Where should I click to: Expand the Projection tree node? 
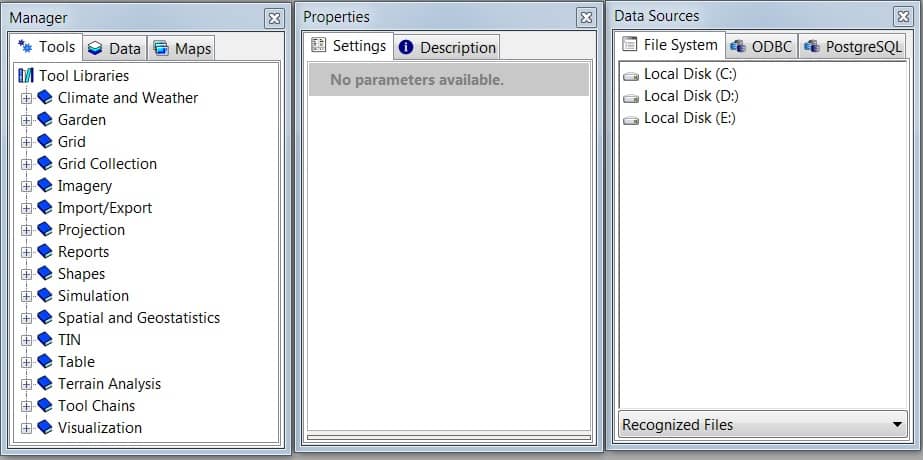pyautogui.click(x=26, y=230)
